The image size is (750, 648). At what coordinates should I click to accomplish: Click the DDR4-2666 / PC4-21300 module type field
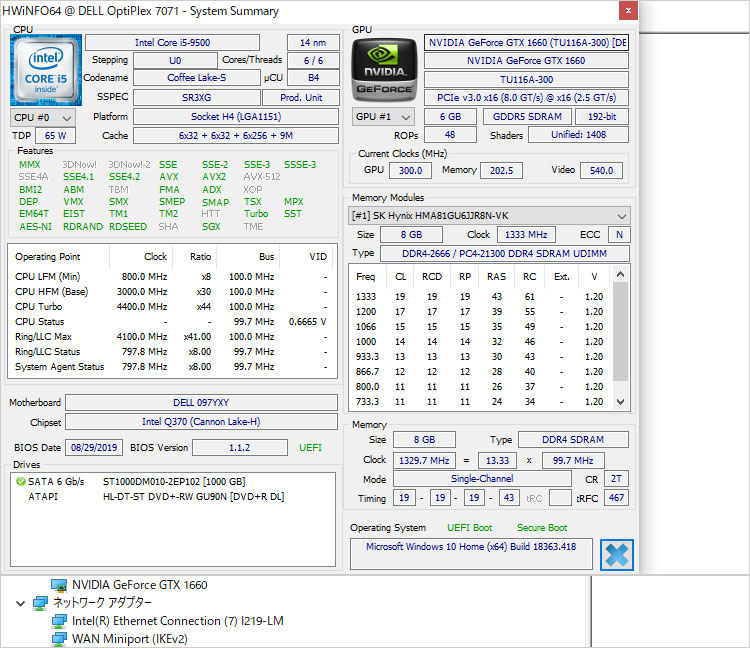coord(505,253)
